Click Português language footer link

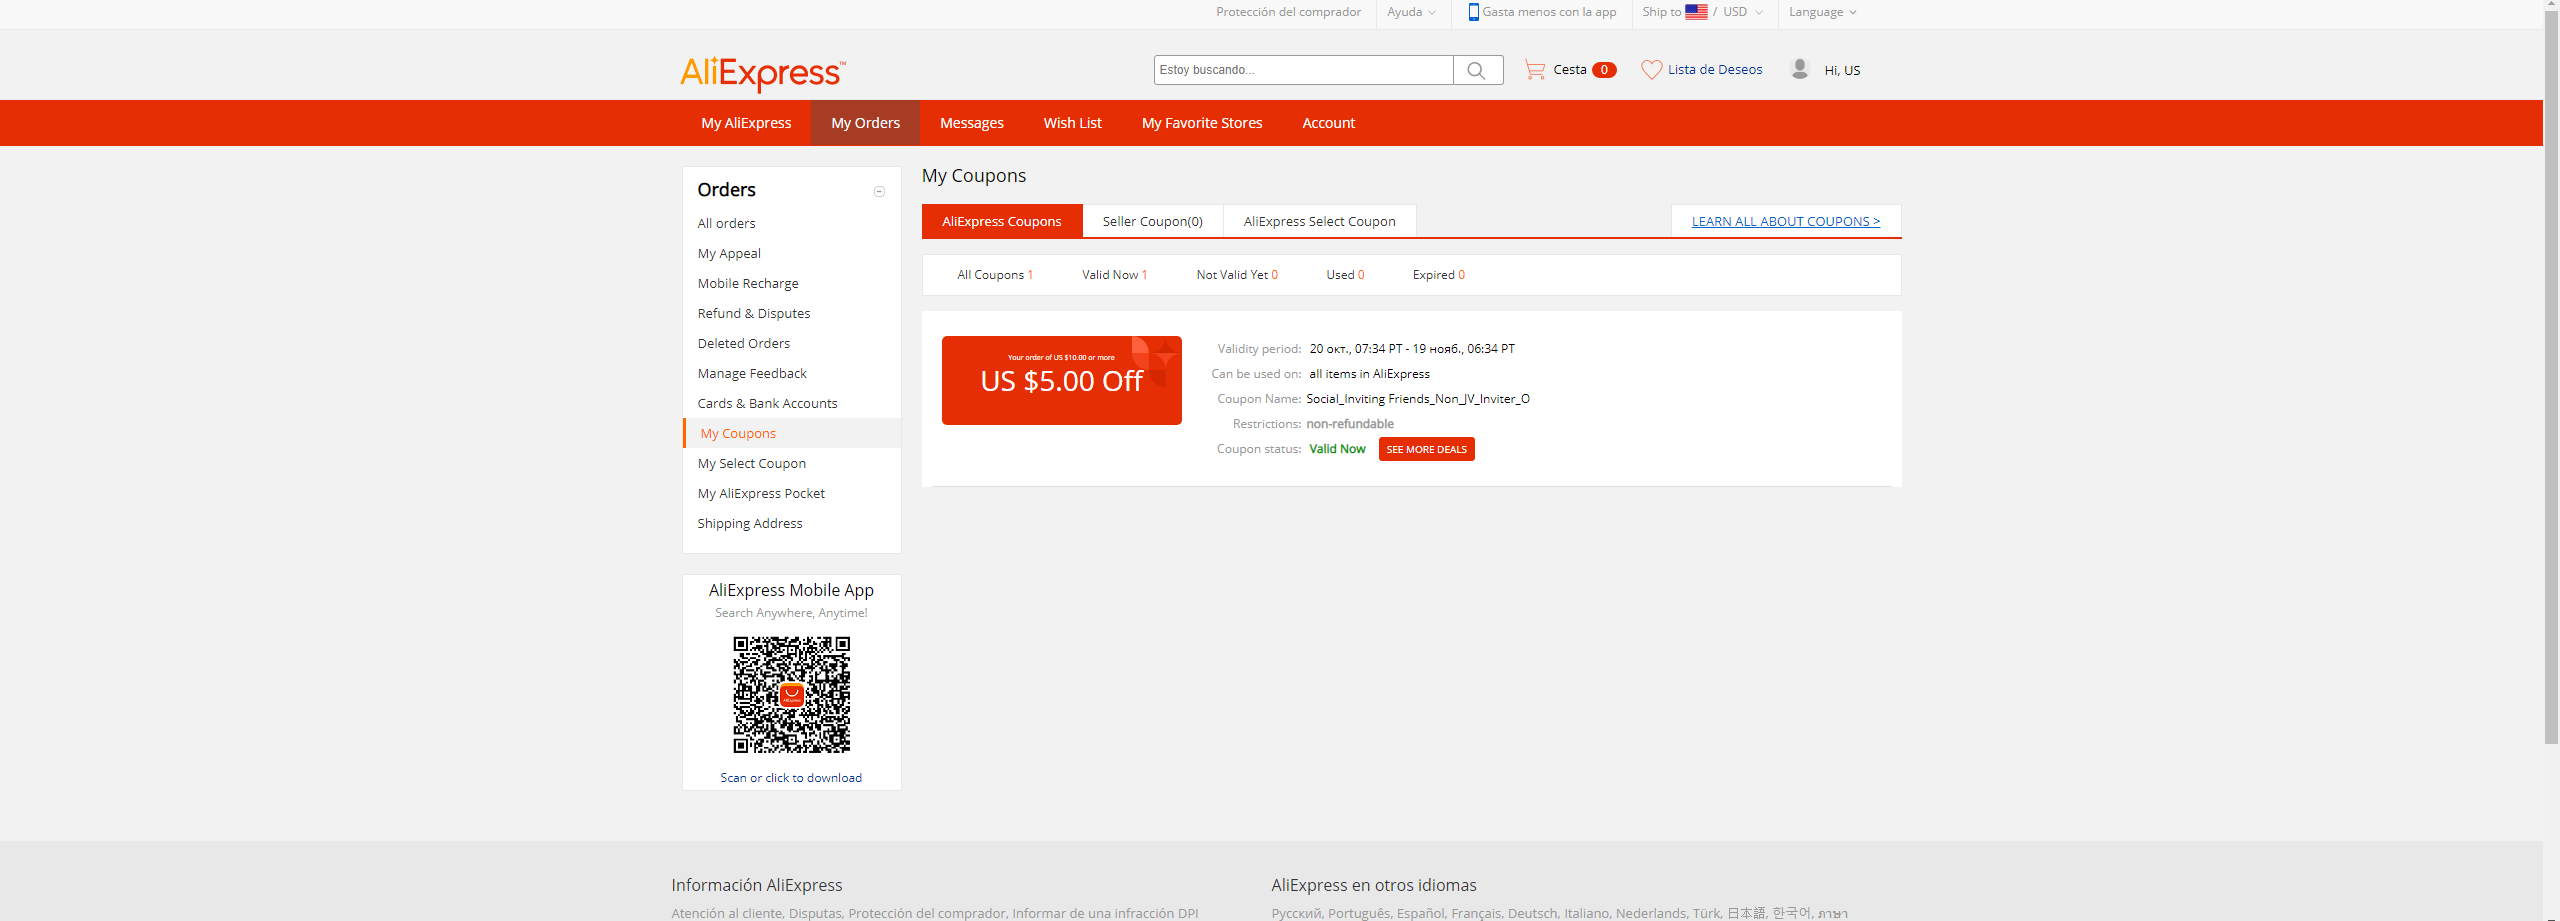[x=1359, y=913]
